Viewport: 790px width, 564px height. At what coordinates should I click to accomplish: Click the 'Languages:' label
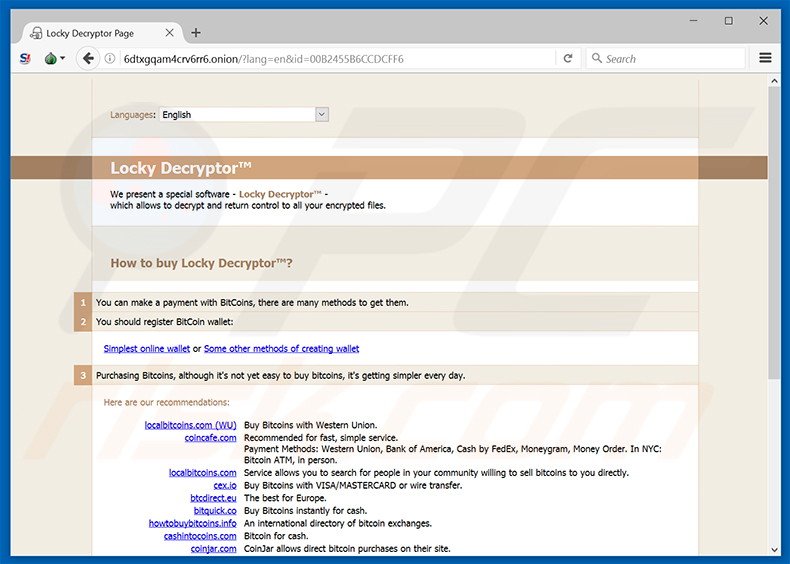pos(133,115)
